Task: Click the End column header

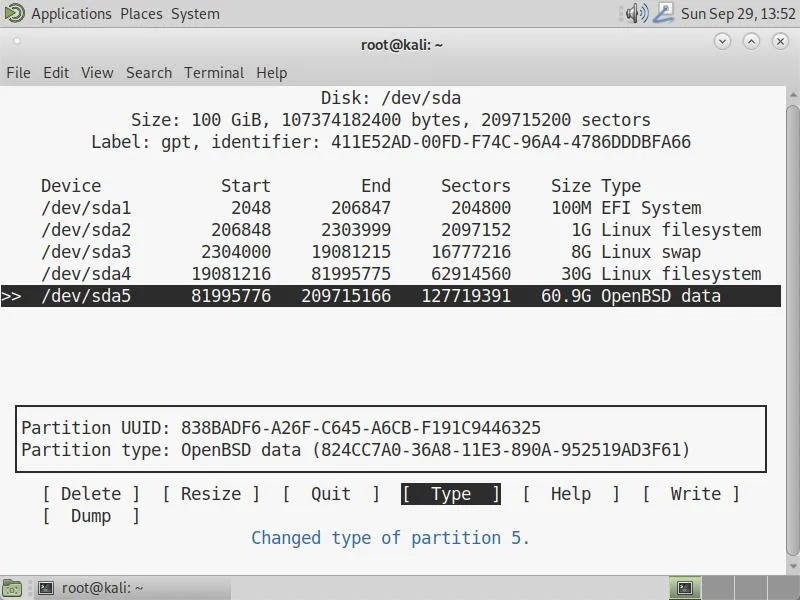Action: 376,186
